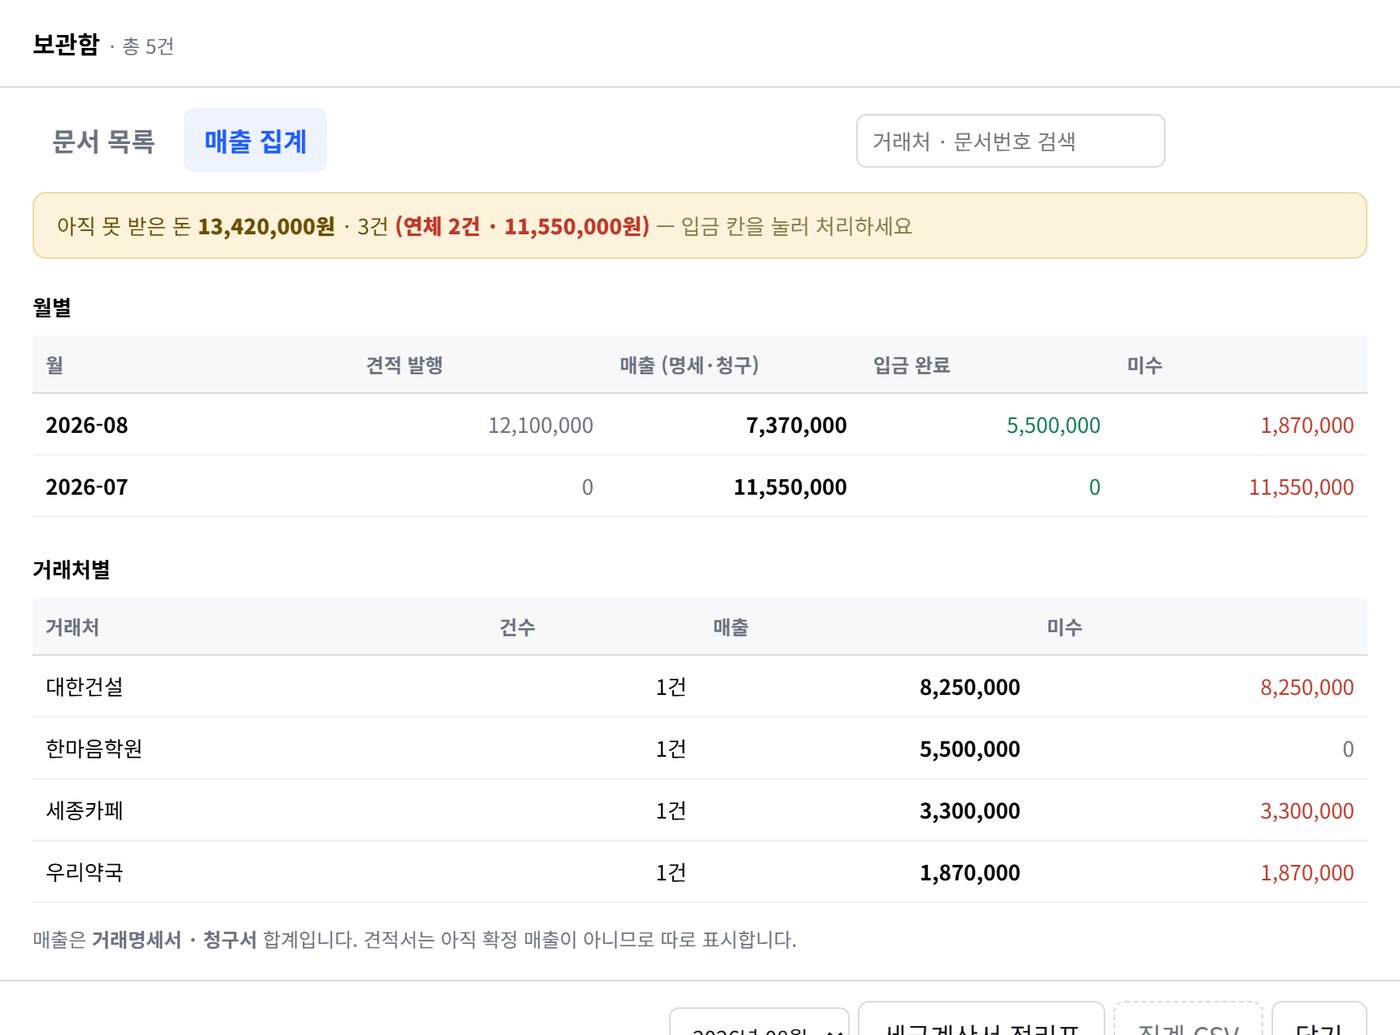
Task: Click the 건수 column header
Action: (517, 627)
